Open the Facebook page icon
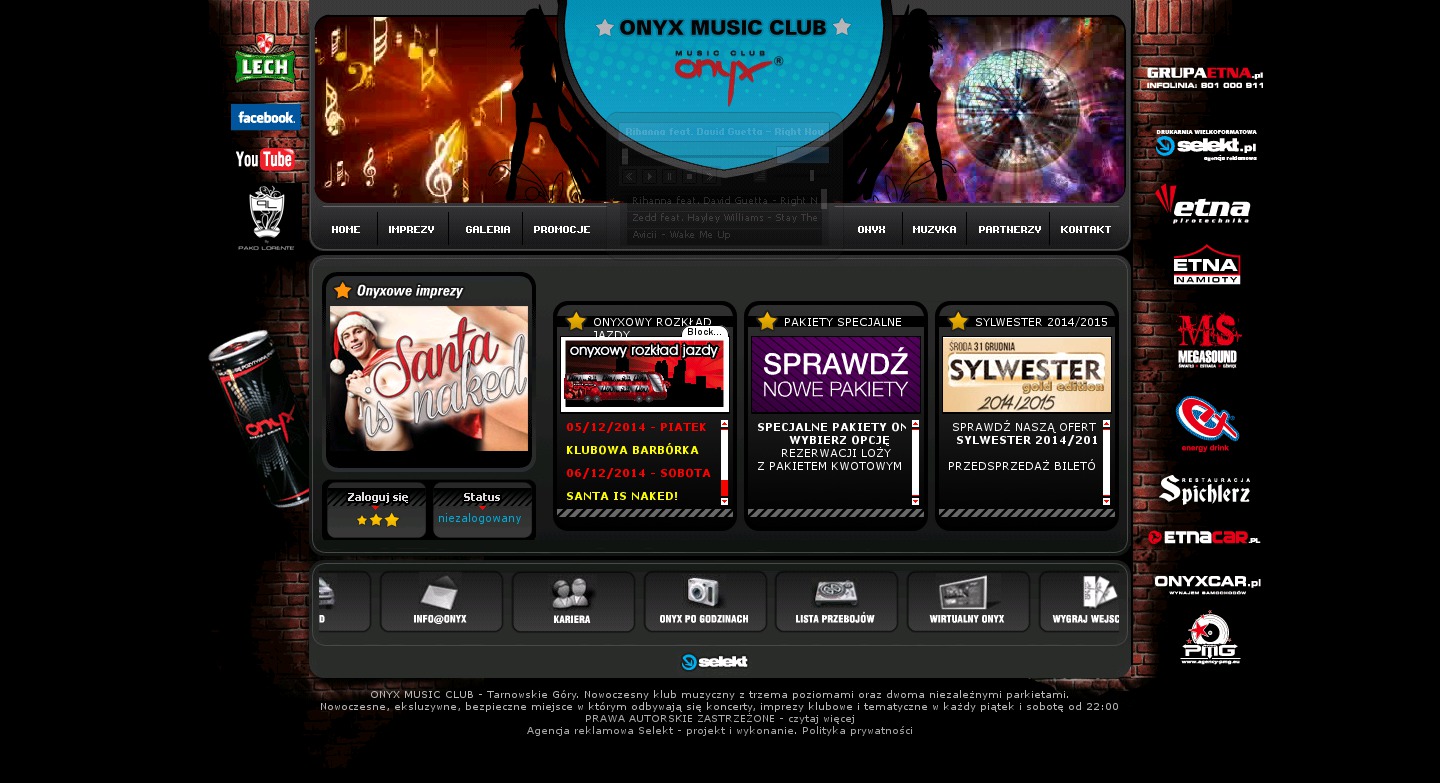The image size is (1440, 783). [x=265, y=117]
